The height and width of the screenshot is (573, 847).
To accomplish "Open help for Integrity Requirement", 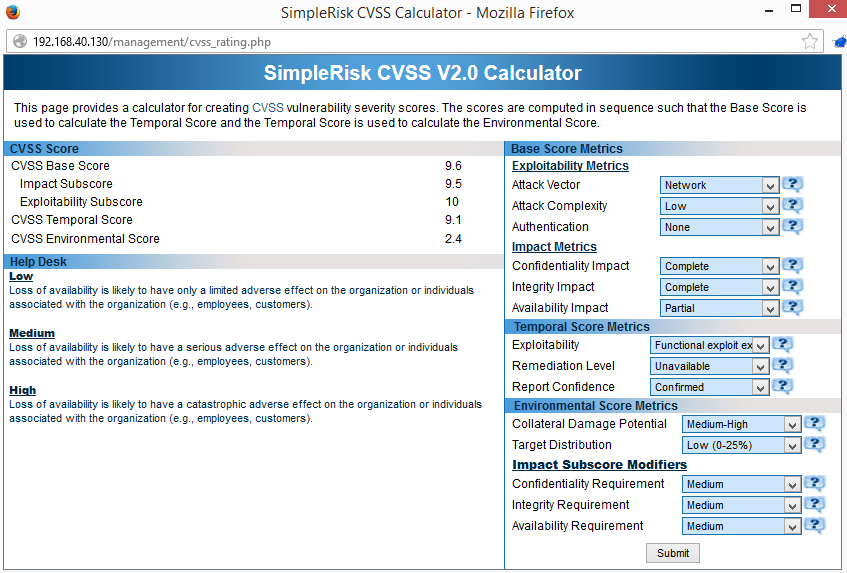I will tap(815, 504).
